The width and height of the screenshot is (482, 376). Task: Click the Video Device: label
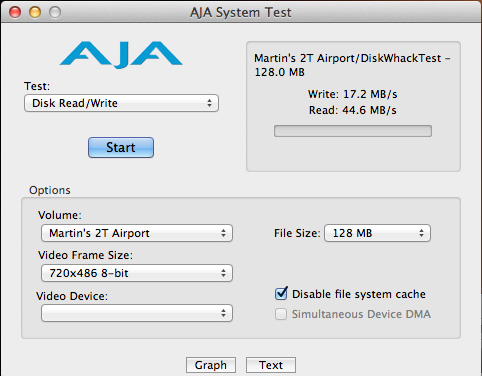click(72, 296)
